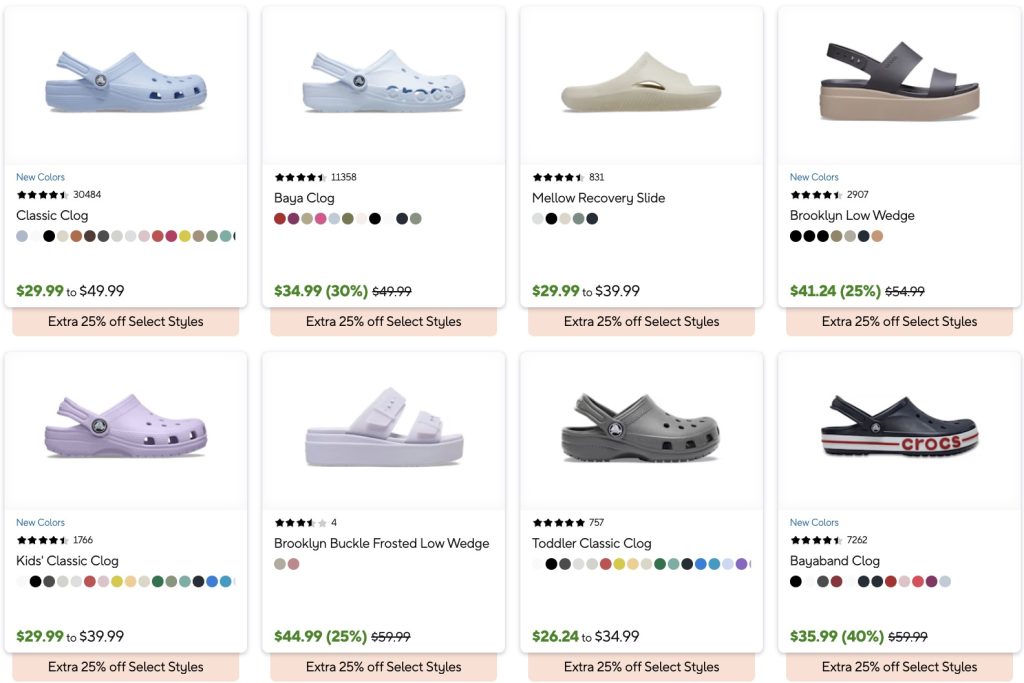
Task: Go to the Mellow Recovery Slide title link
Action: click(598, 198)
